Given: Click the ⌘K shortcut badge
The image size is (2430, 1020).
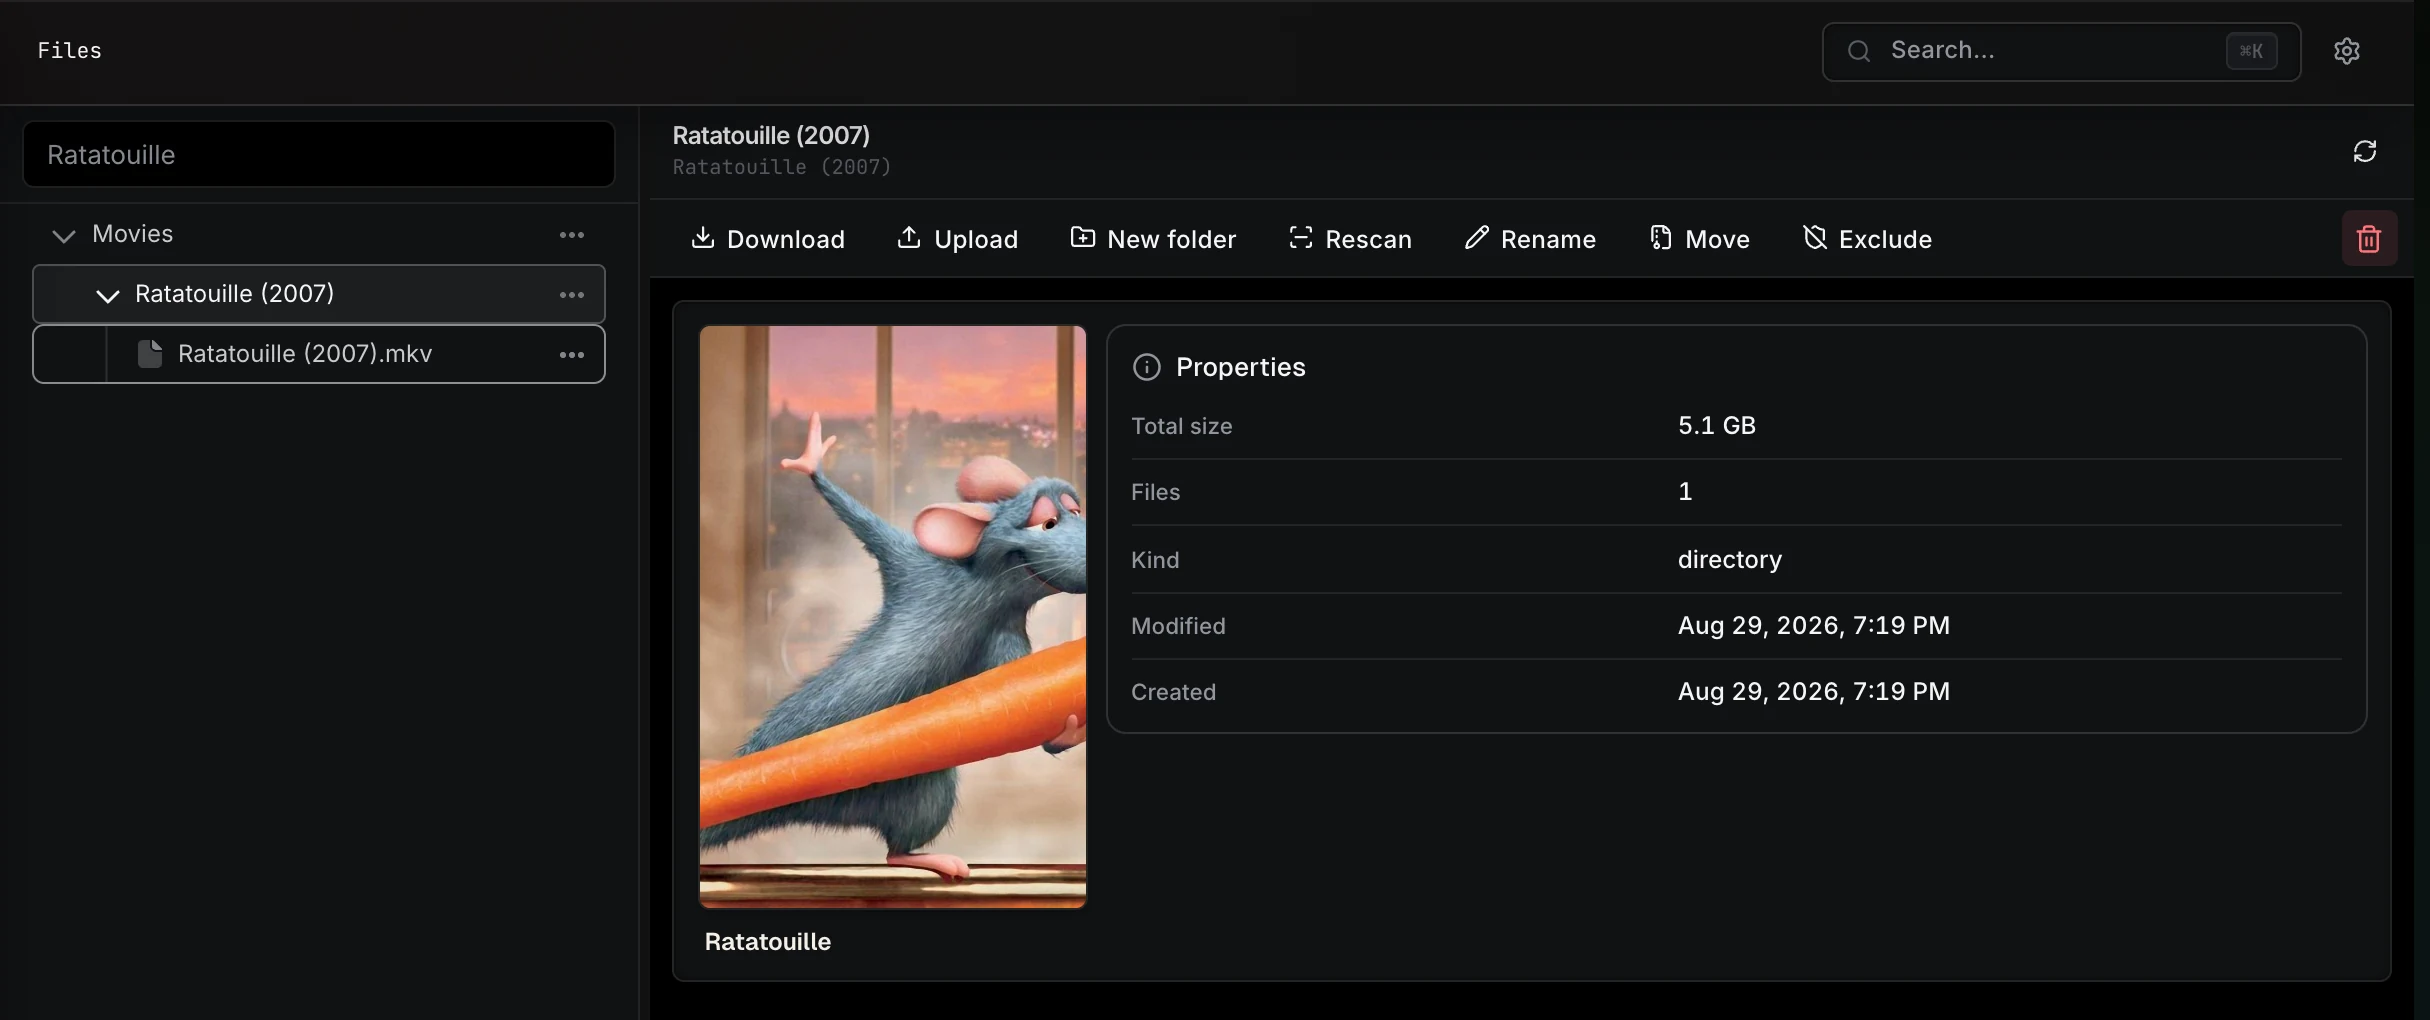Looking at the screenshot, I should [2251, 51].
